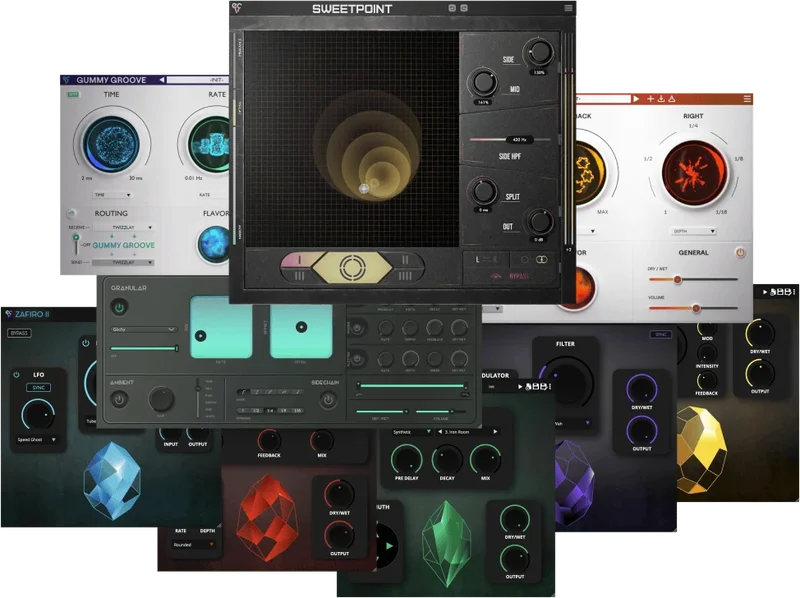Click Sync in purple Filter plugin
Image resolution: width=800 pixels, height=598 pixels.
coord(661,334)
